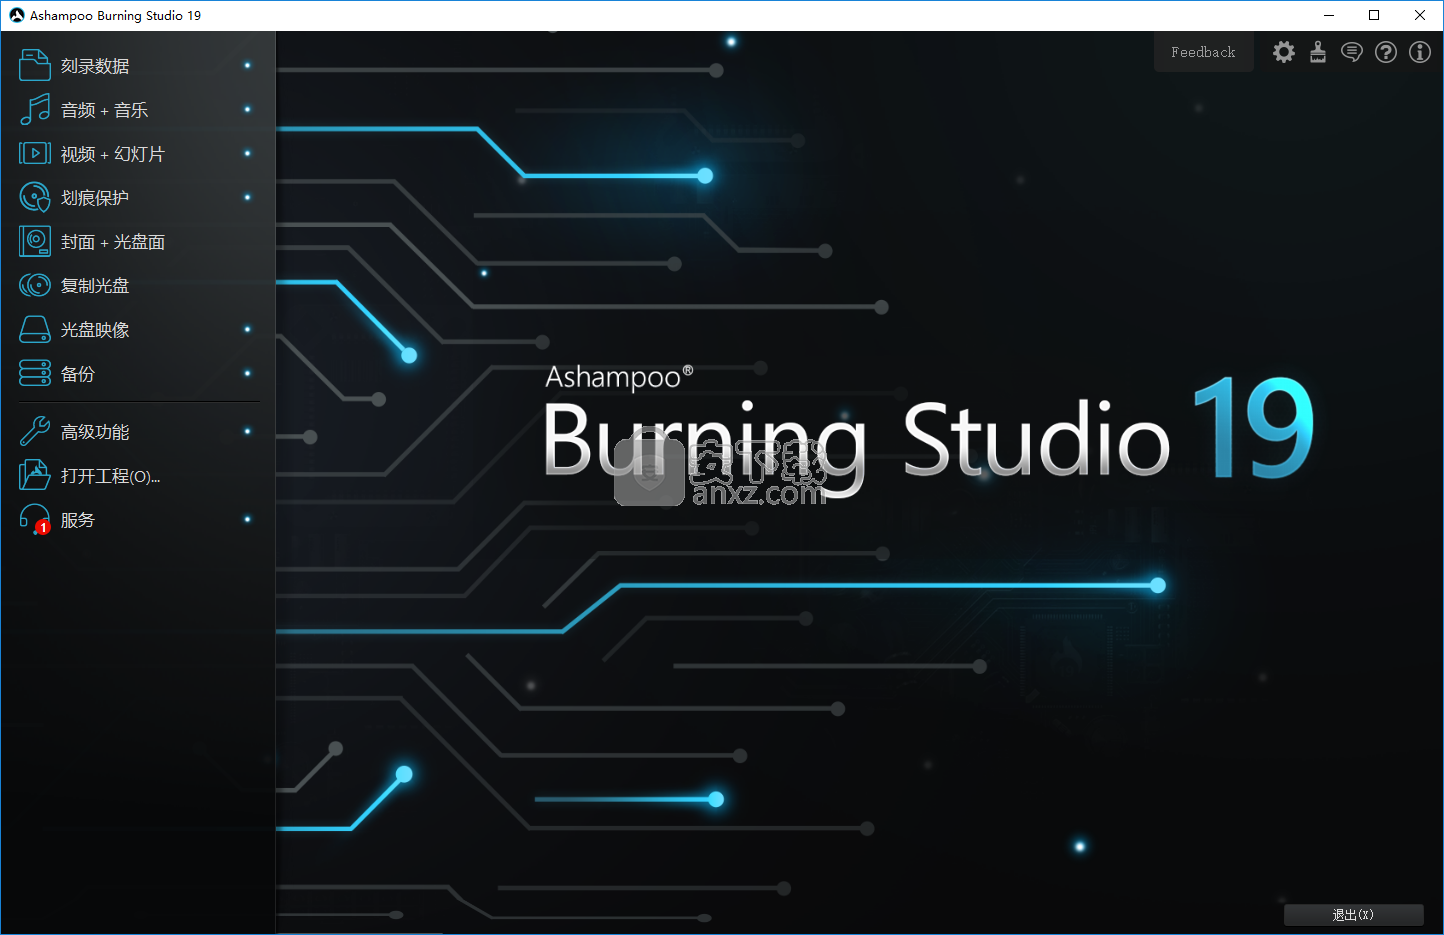Open the about info icon

[x=1420, y=52]
